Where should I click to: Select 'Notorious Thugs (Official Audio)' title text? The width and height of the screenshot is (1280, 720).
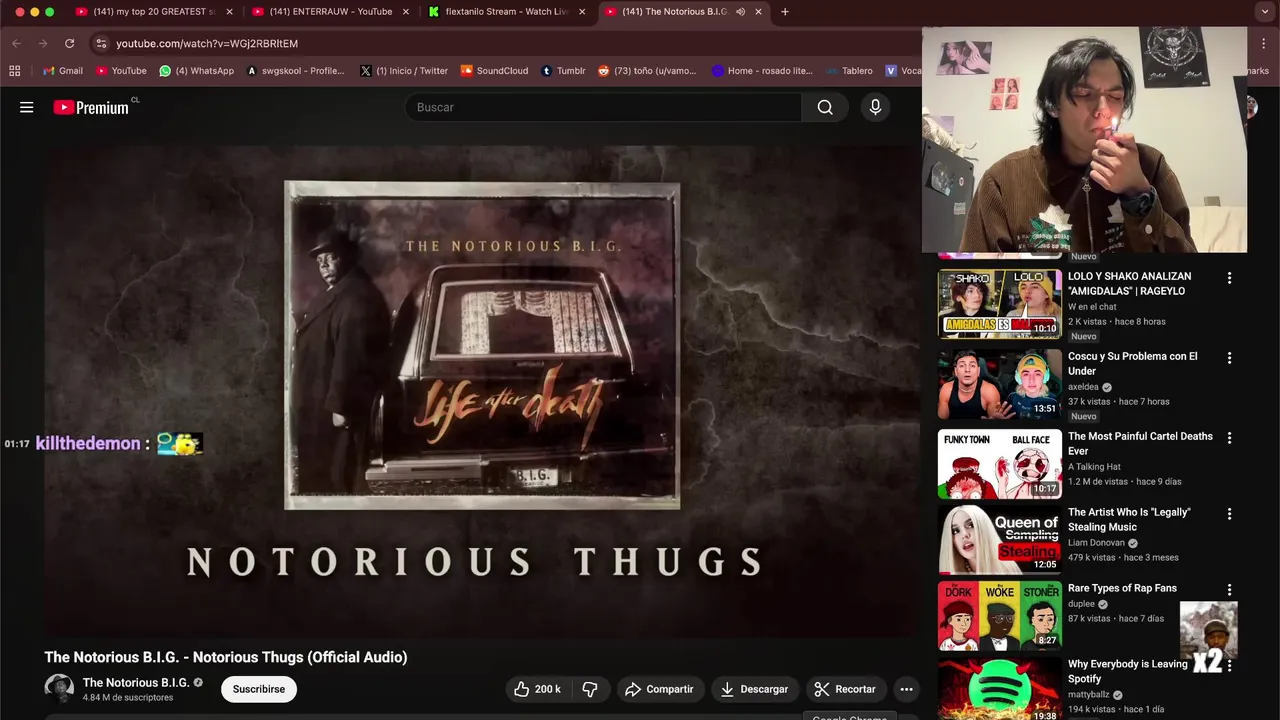[x=300, y=657]
